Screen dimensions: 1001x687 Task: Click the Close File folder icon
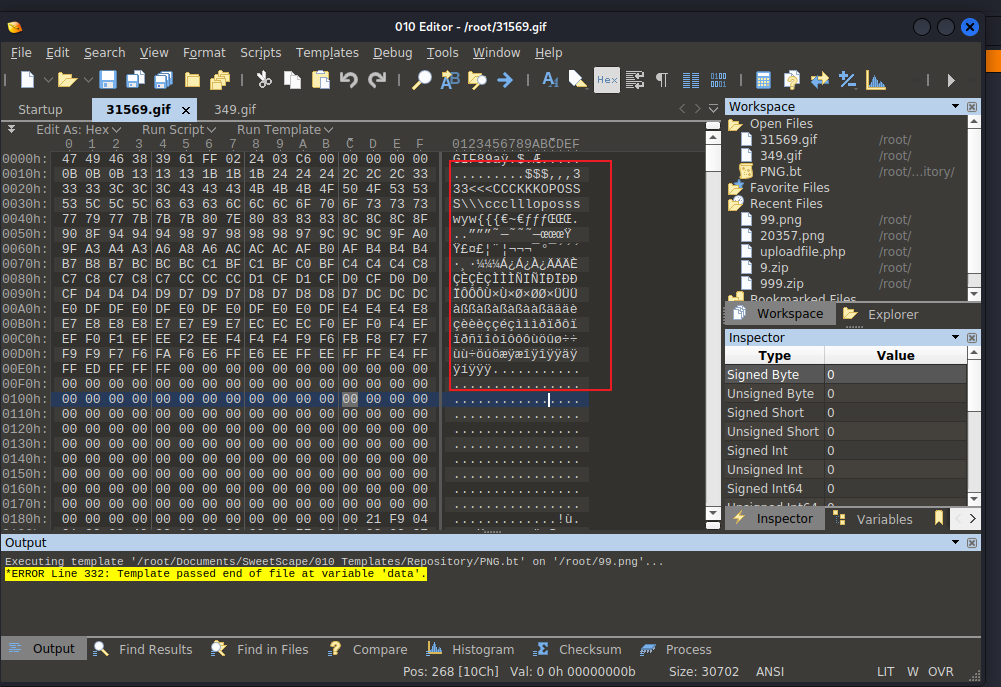pyautogui.click(x=192, y=80)
